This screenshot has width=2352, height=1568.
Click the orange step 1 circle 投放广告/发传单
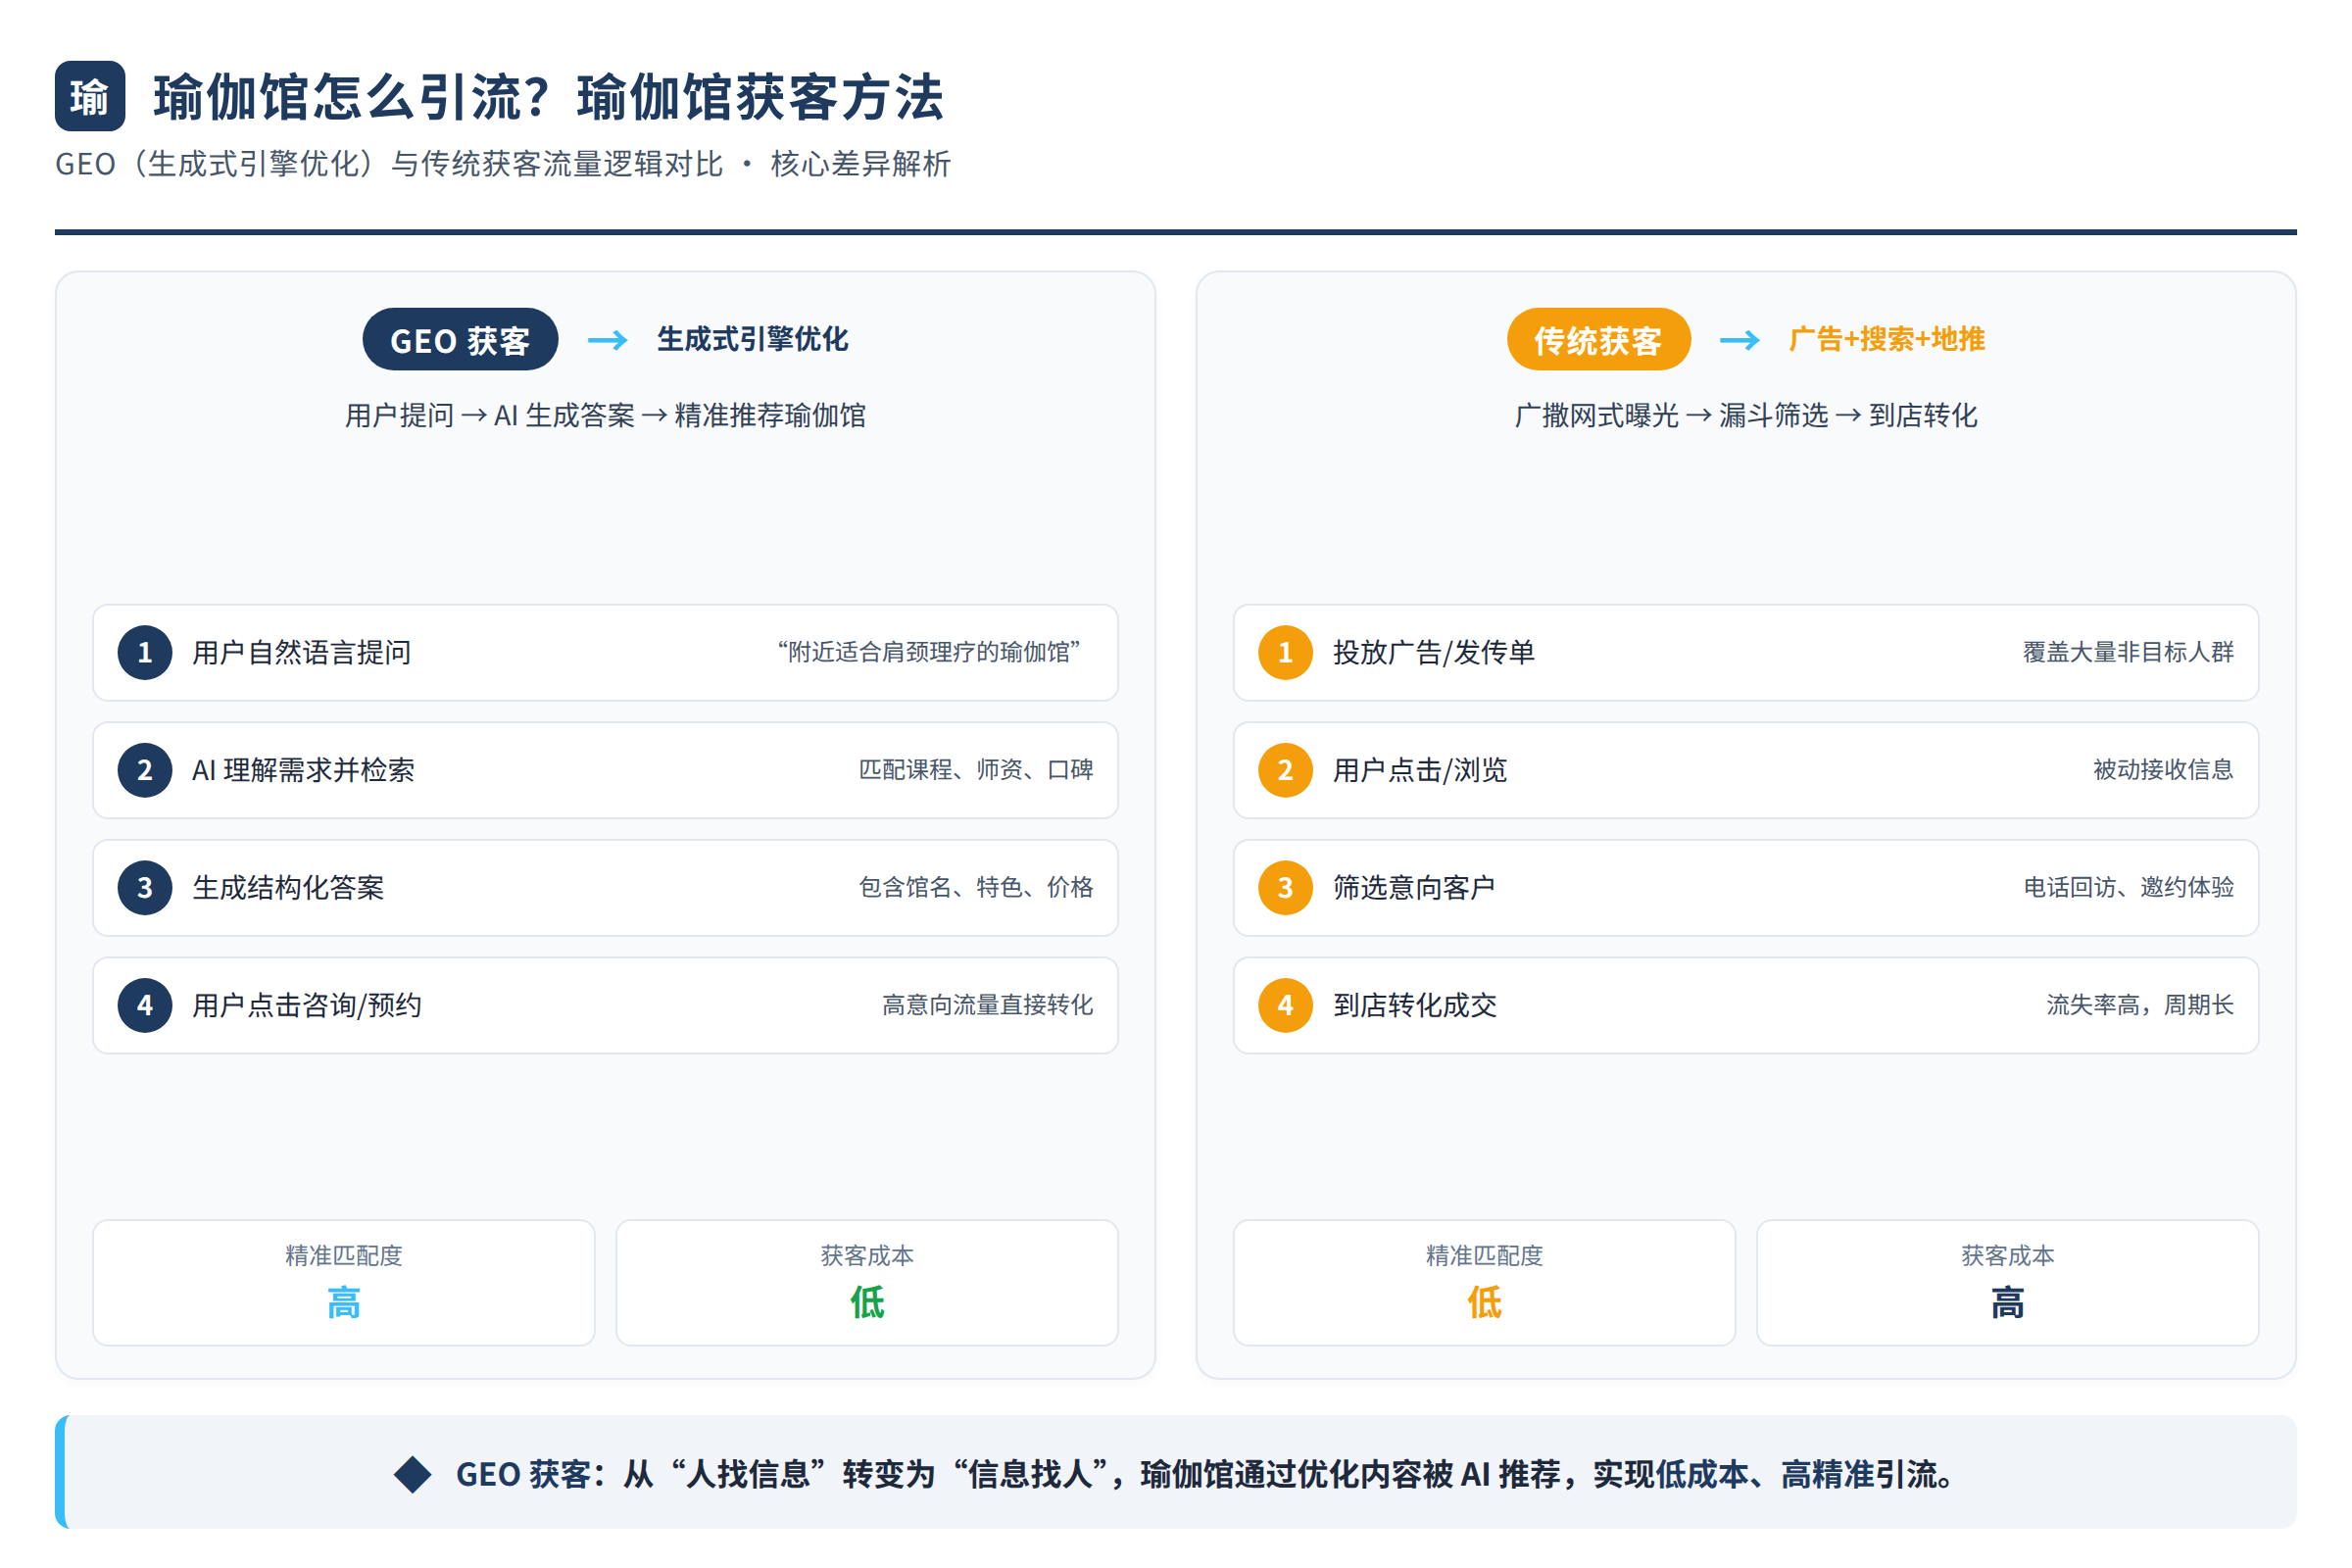pyautogui.click(x=1286, y=653)
